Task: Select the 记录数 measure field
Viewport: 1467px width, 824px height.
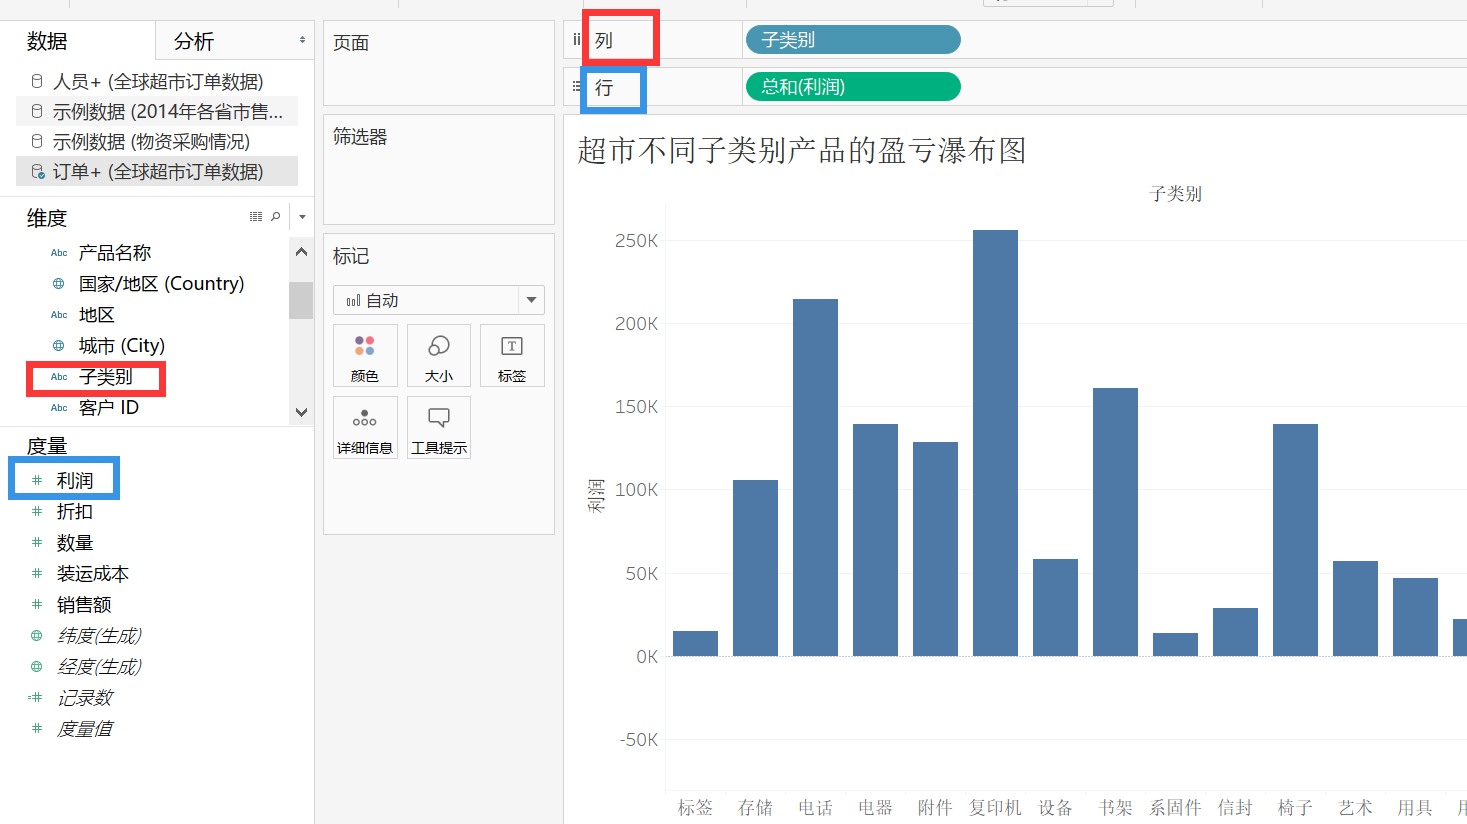Action: [x=85, y=697]
